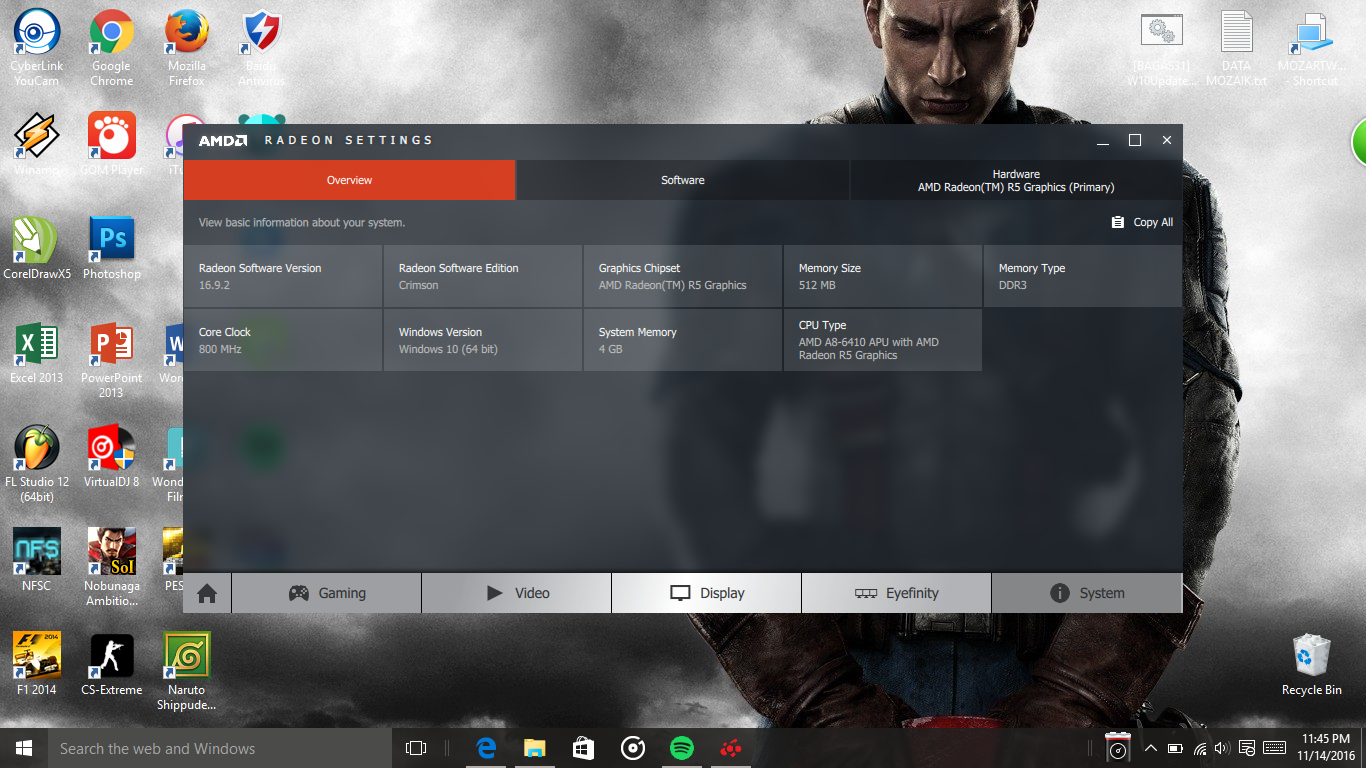Select the Winamp desktop icon

tap(36, 143)
